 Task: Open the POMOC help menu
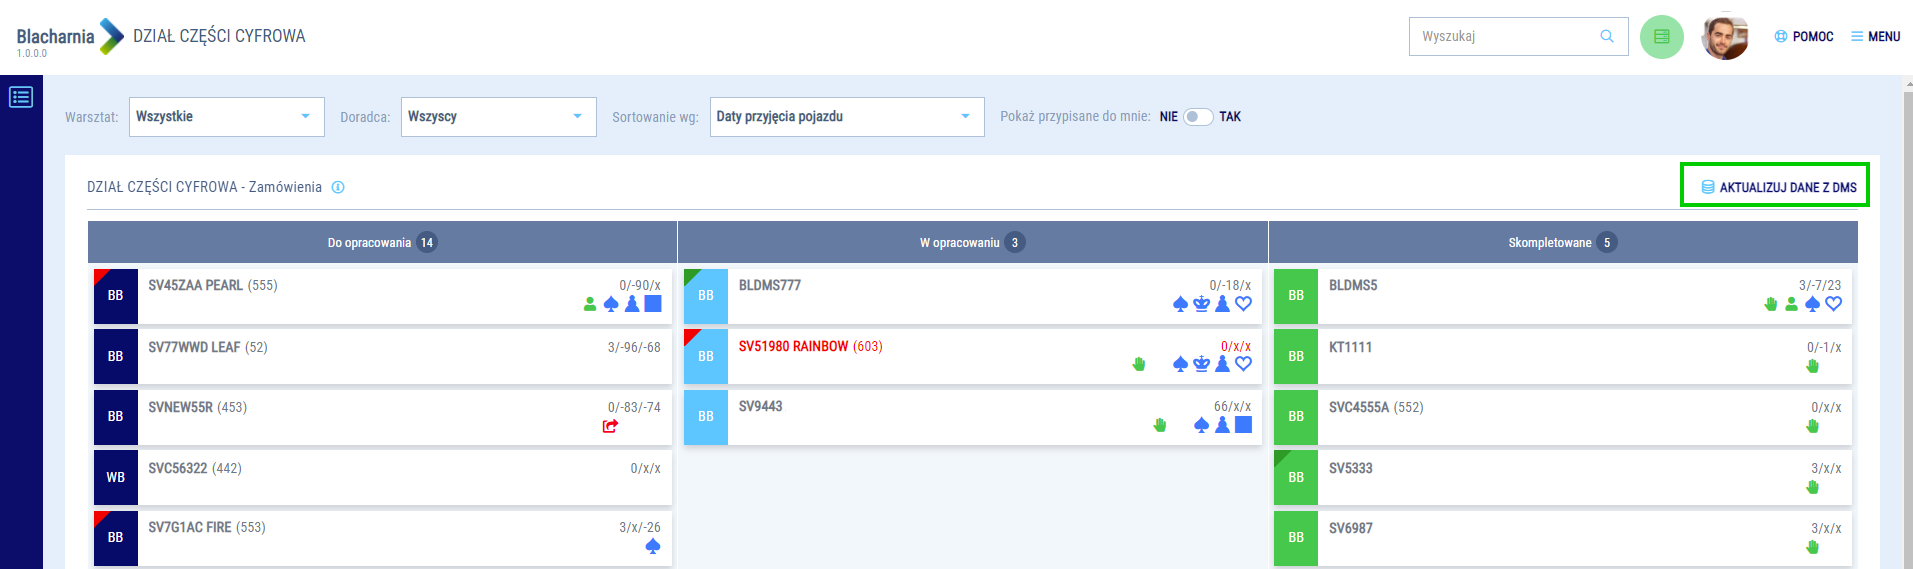[1803, 37]
